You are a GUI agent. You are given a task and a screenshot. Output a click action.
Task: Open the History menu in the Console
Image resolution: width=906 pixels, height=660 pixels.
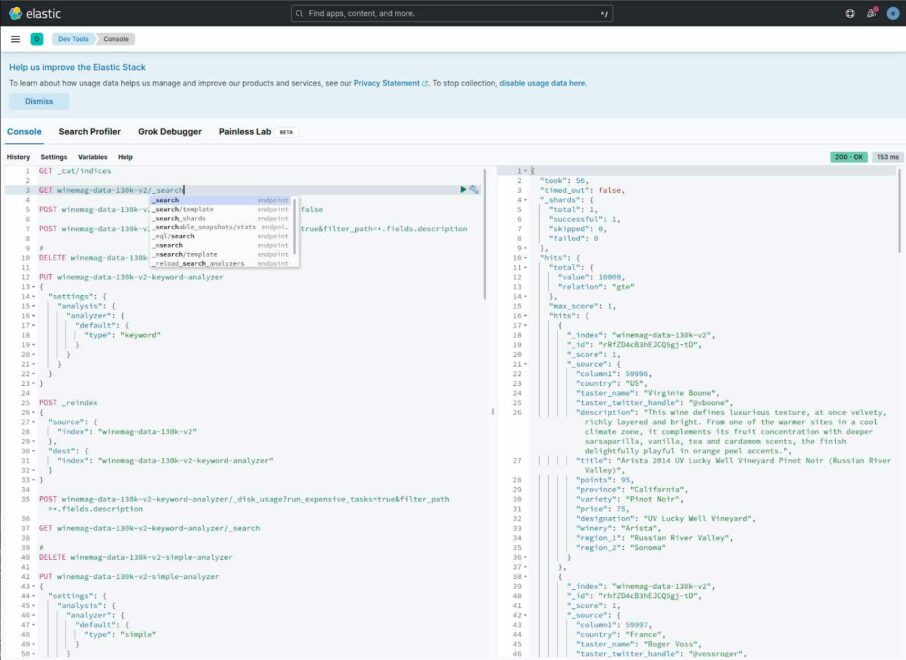18,156
